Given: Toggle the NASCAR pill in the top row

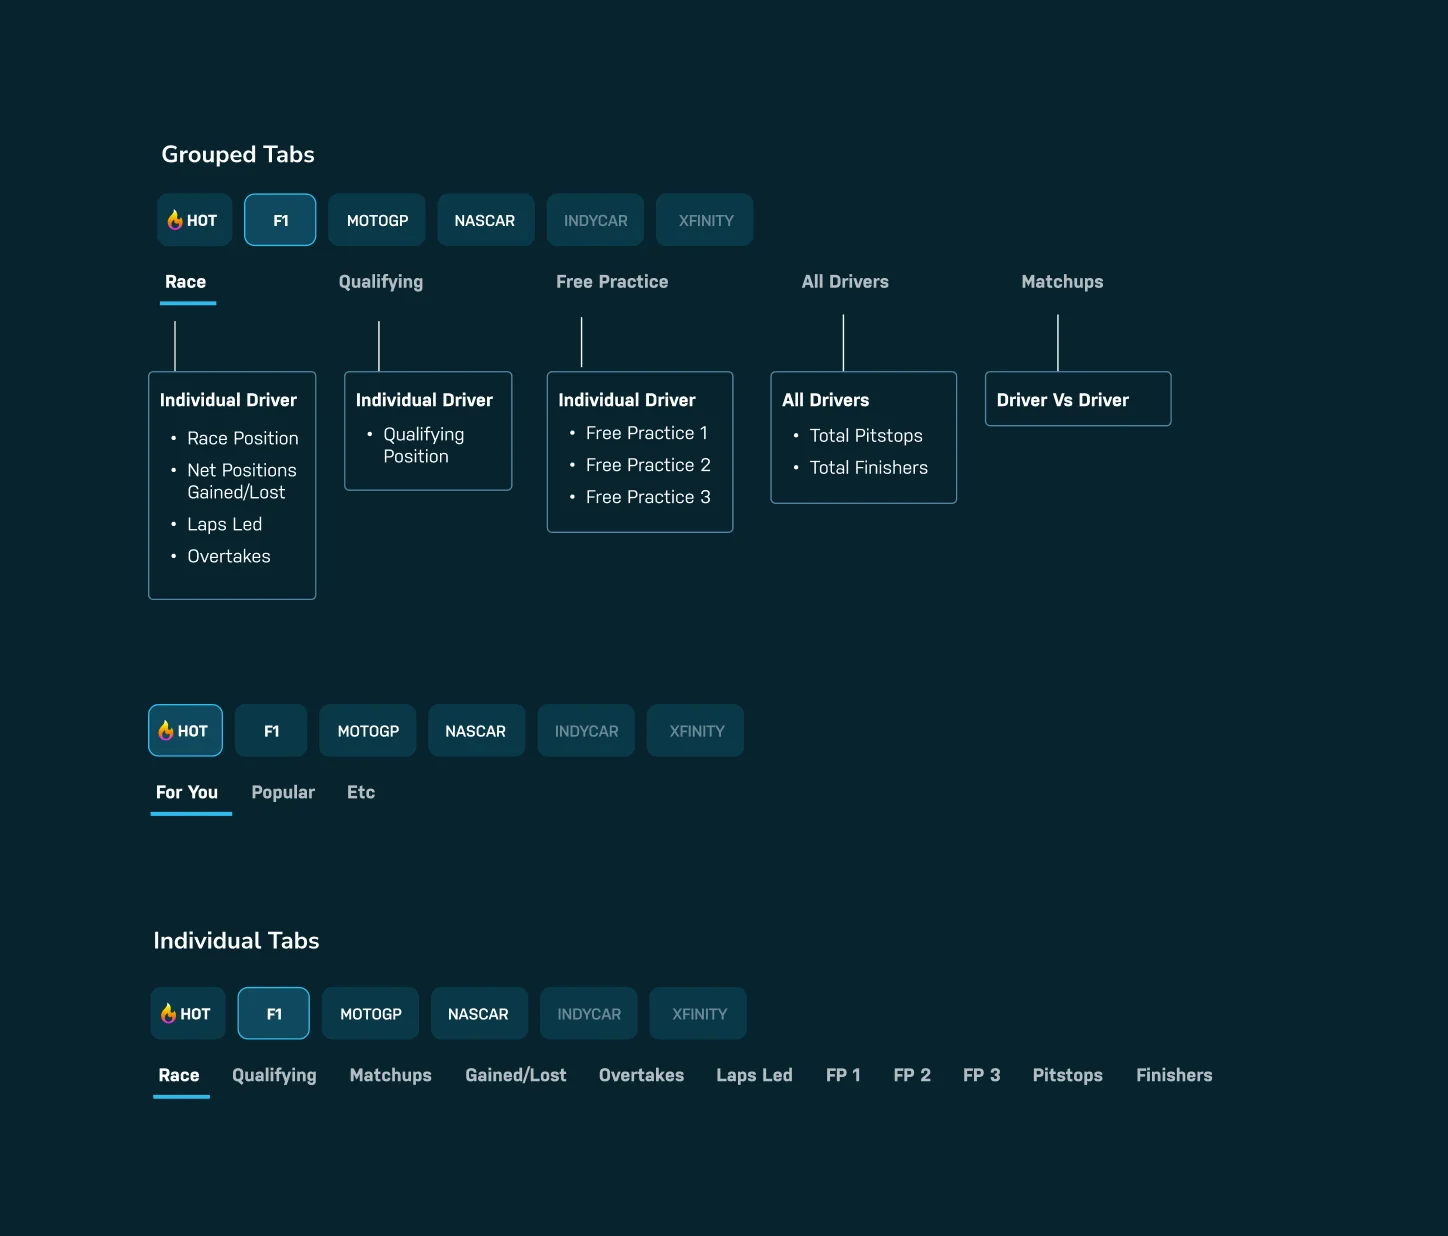Looking at the screenshot, I should click(486, 219).
